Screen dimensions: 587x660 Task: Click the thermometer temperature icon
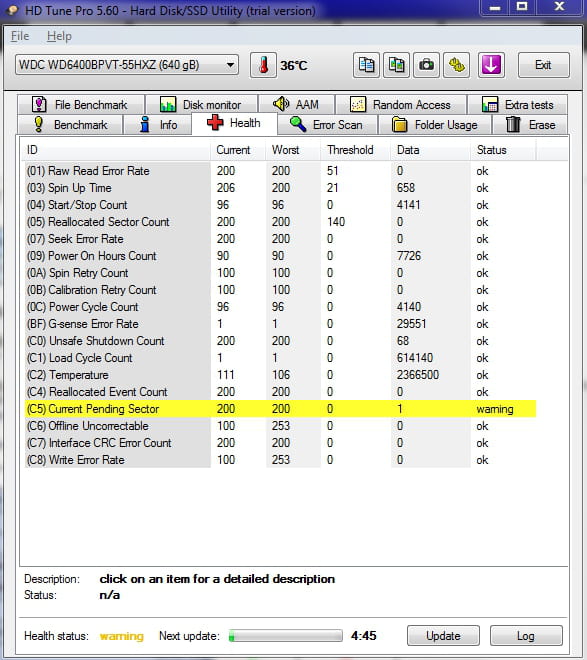click(263, 65)
